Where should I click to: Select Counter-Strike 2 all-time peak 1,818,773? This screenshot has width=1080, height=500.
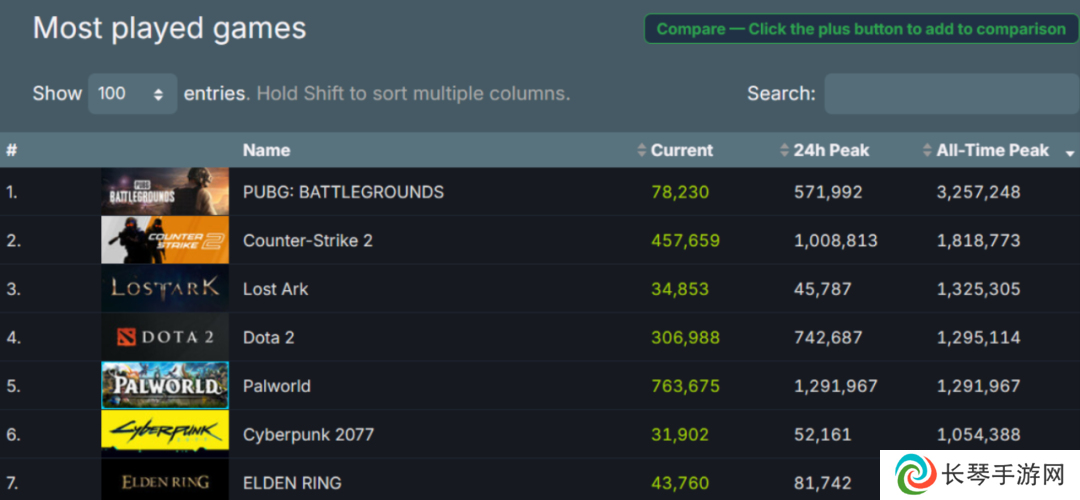[978, 240]
